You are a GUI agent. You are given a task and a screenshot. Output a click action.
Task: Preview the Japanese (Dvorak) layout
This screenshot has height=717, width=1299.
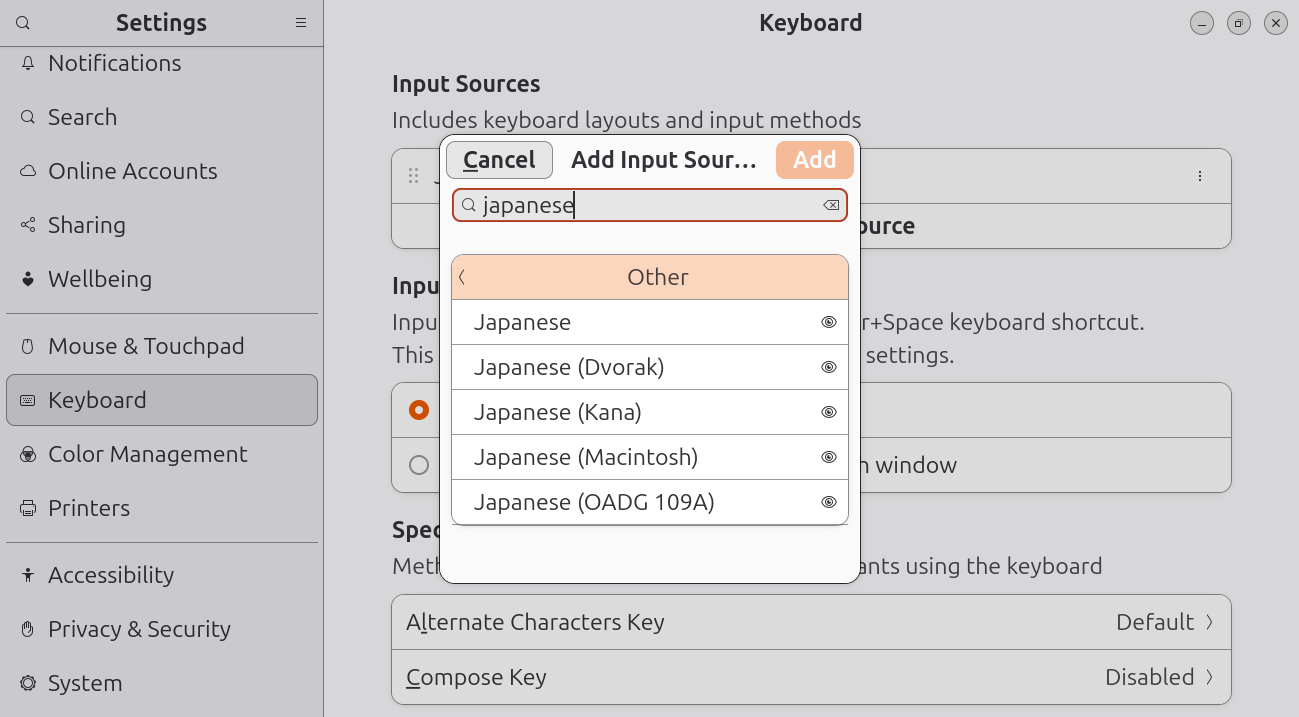[x=828, y=367]
